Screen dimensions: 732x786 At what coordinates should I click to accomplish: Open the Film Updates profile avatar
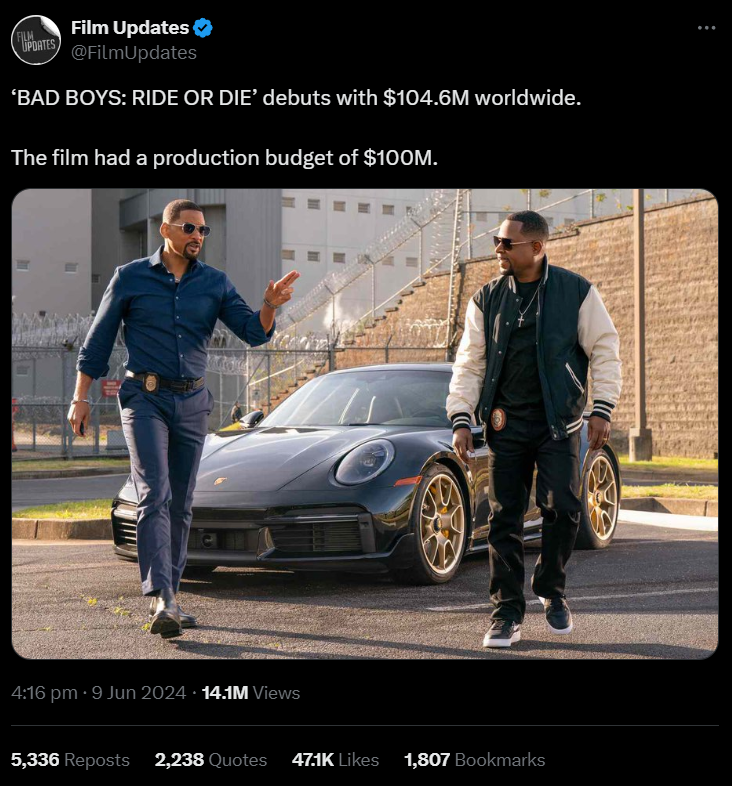tap(36, 40)
